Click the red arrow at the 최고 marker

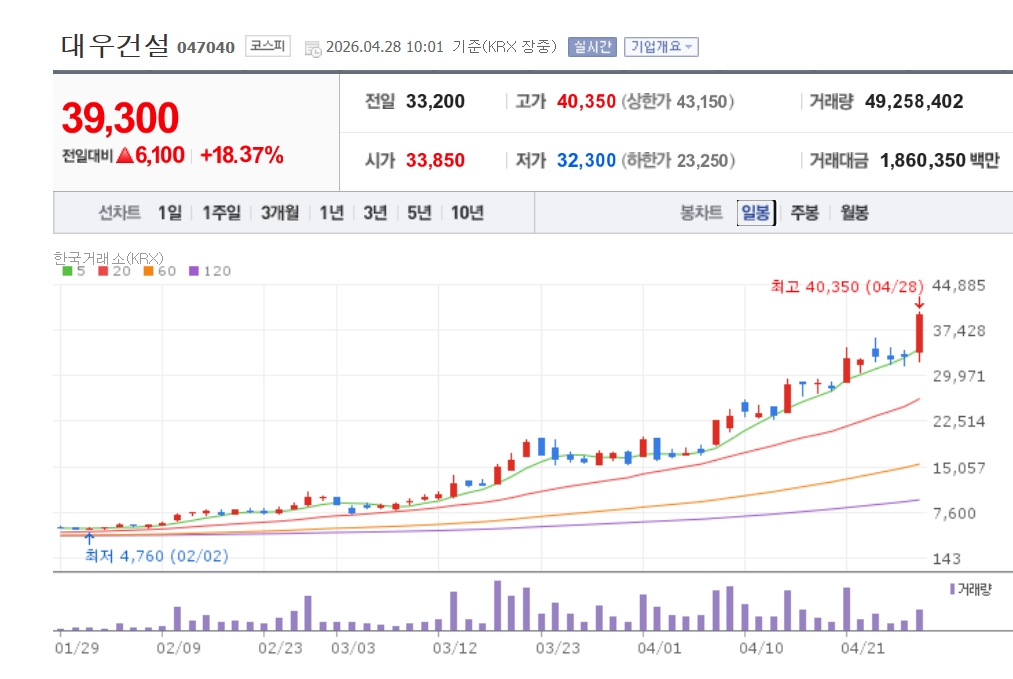click(920, 302)
